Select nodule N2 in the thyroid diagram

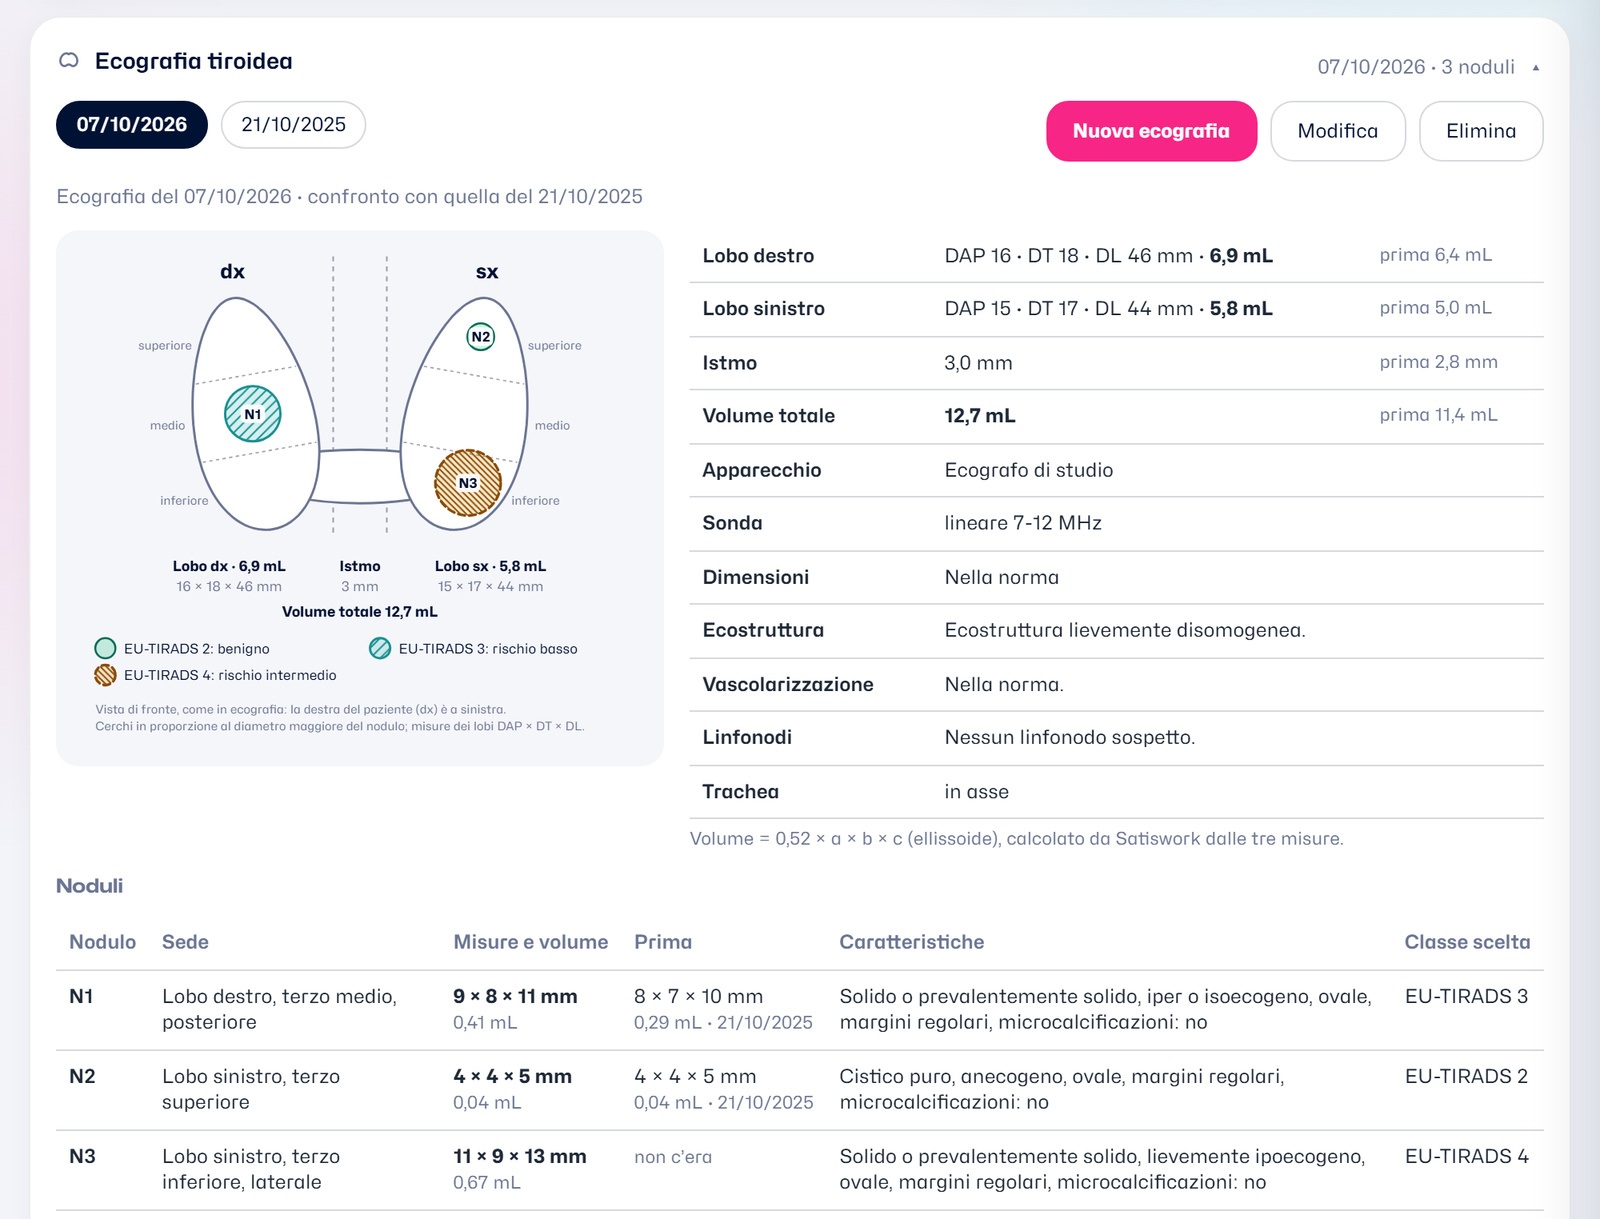click(481, 337)
